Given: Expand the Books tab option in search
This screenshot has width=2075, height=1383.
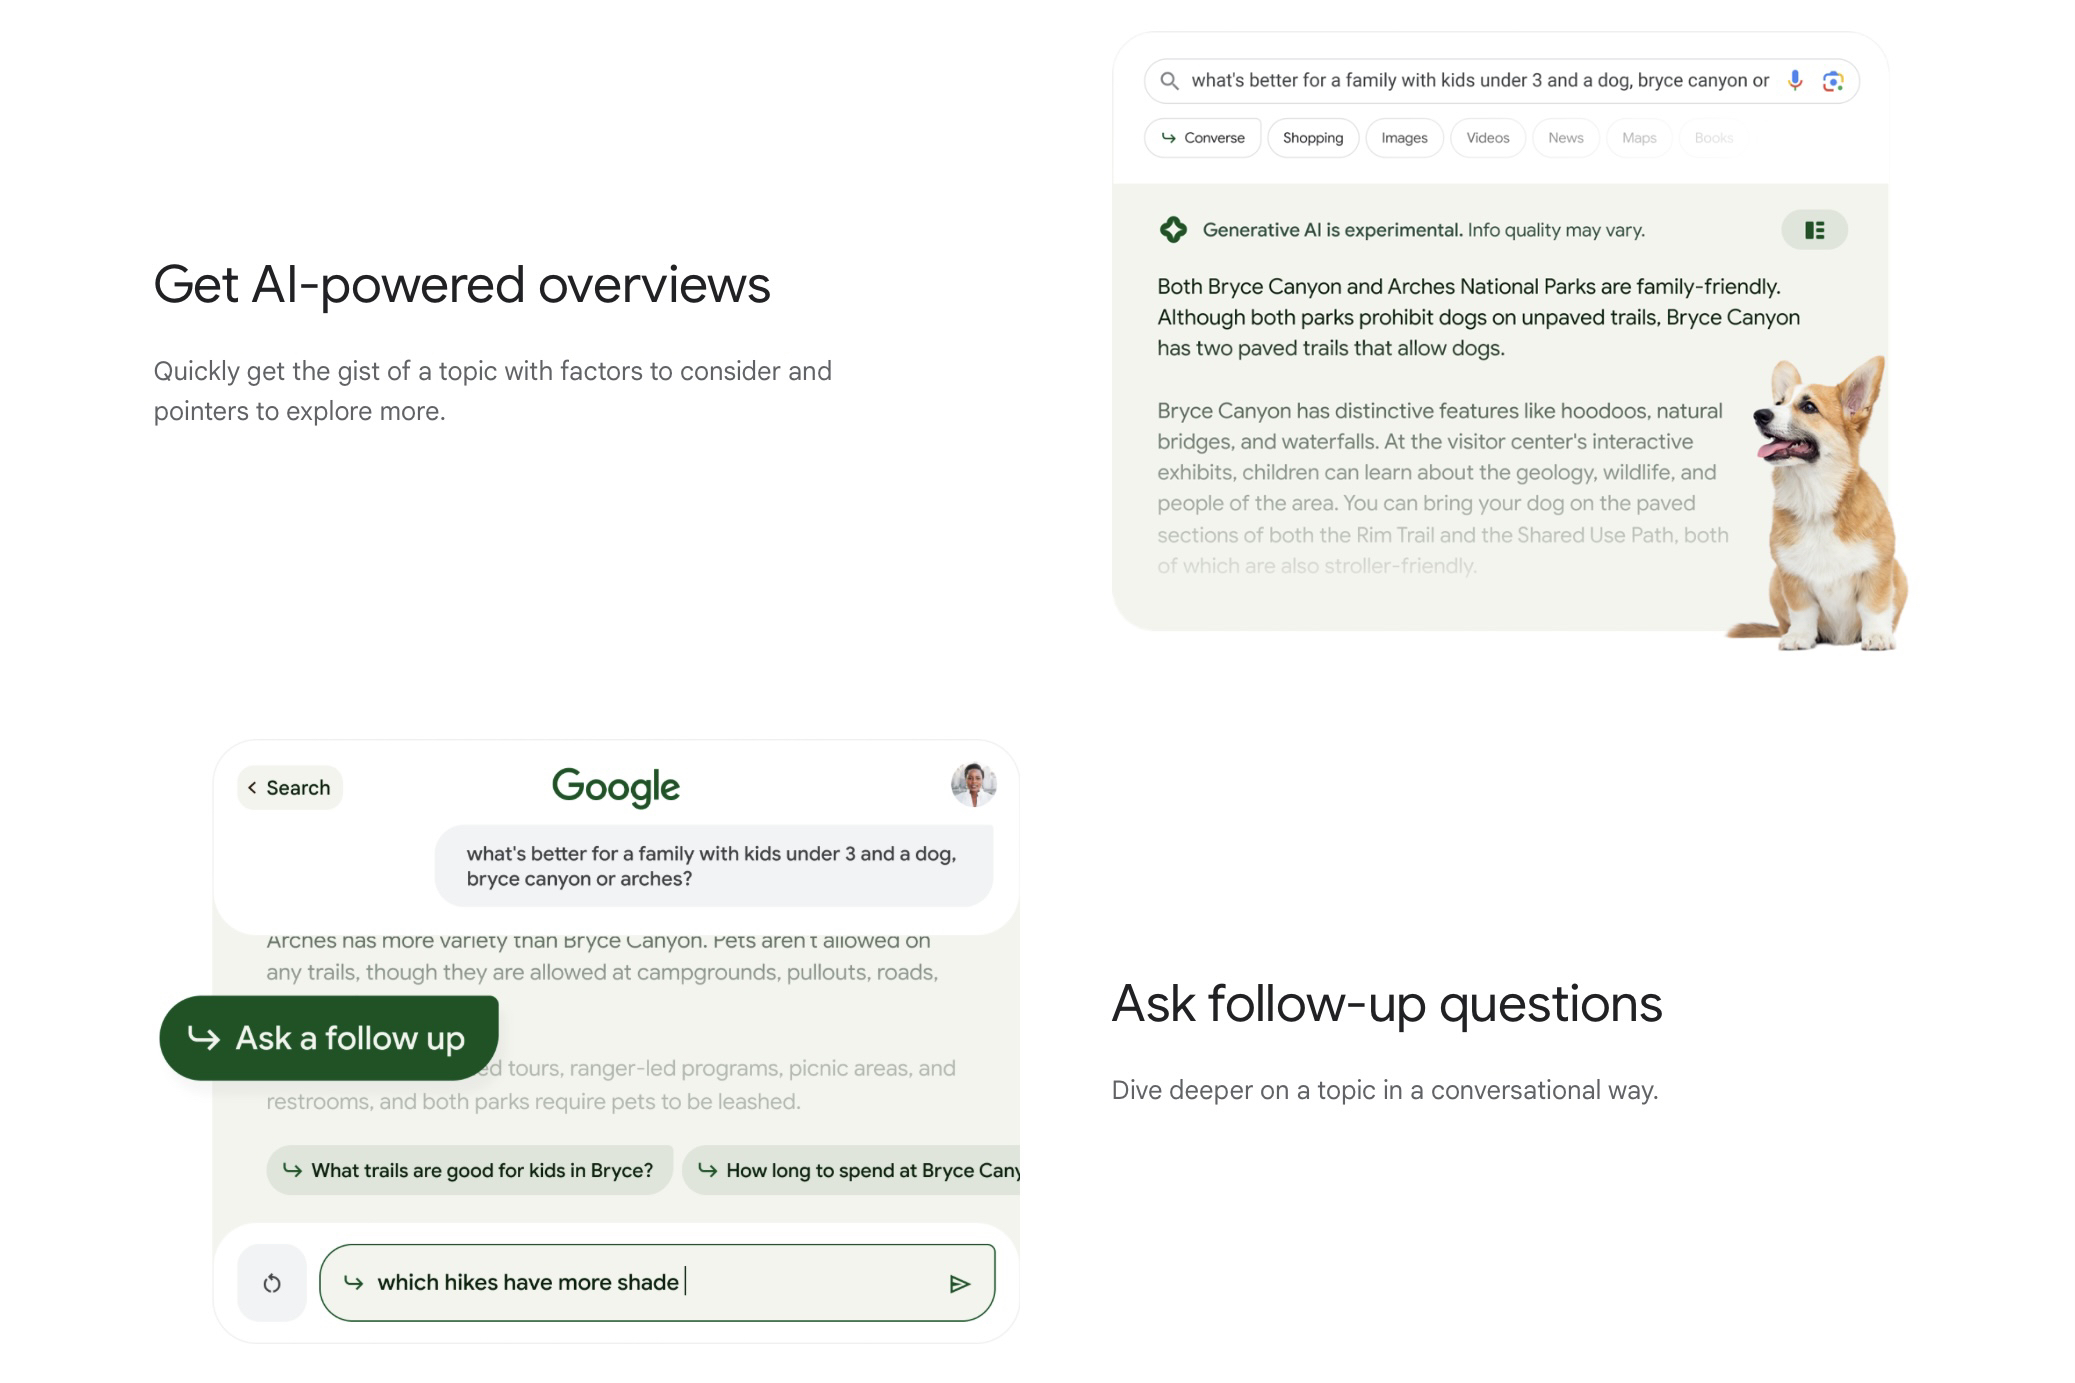Looking at the screenshot, I should pos(1712,137).
